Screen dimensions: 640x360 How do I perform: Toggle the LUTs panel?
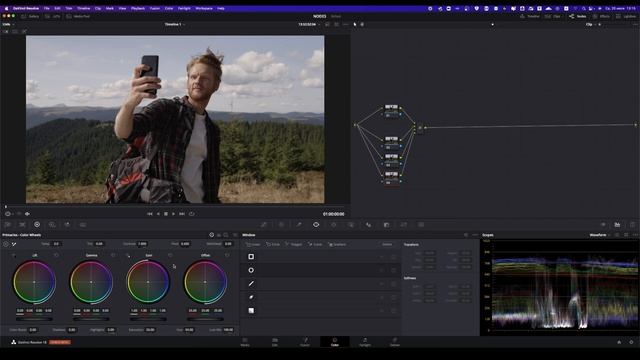tap(53, 16)
